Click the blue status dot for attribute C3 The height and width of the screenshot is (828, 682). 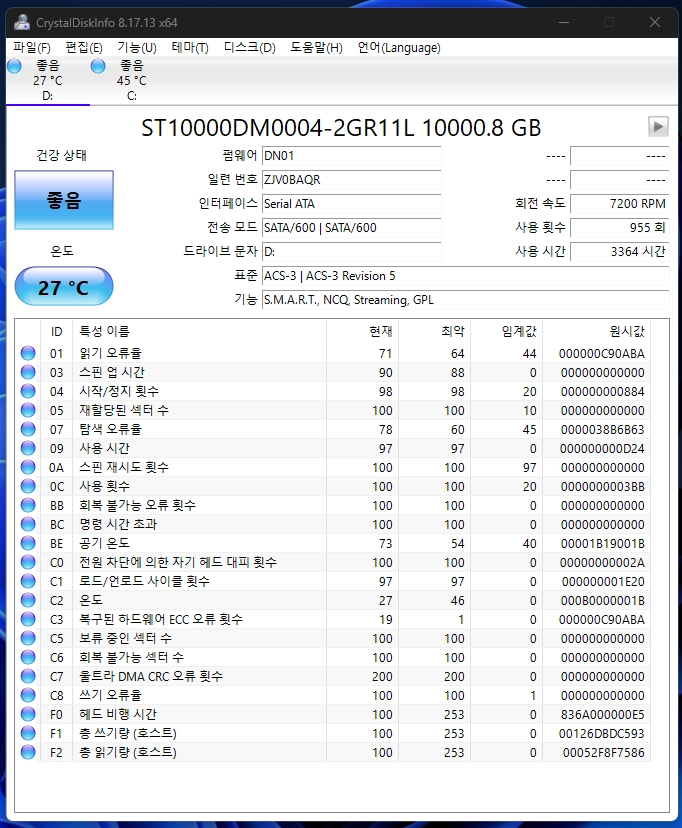coord(28,619)
